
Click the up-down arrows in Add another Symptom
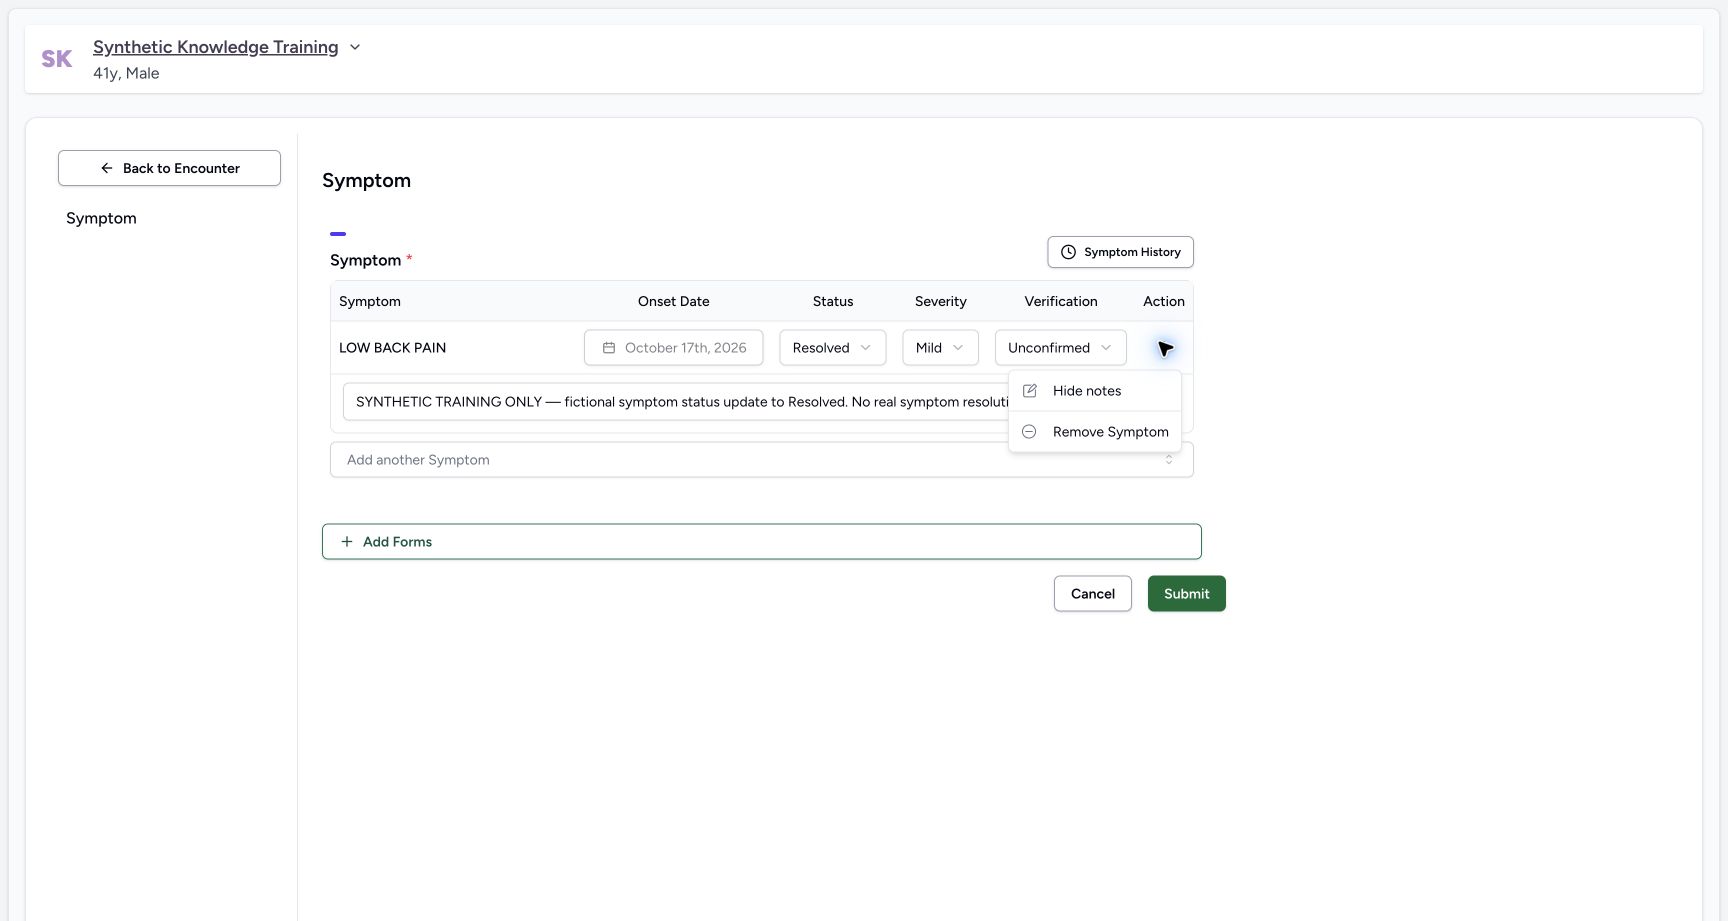tap(1169, 460)
